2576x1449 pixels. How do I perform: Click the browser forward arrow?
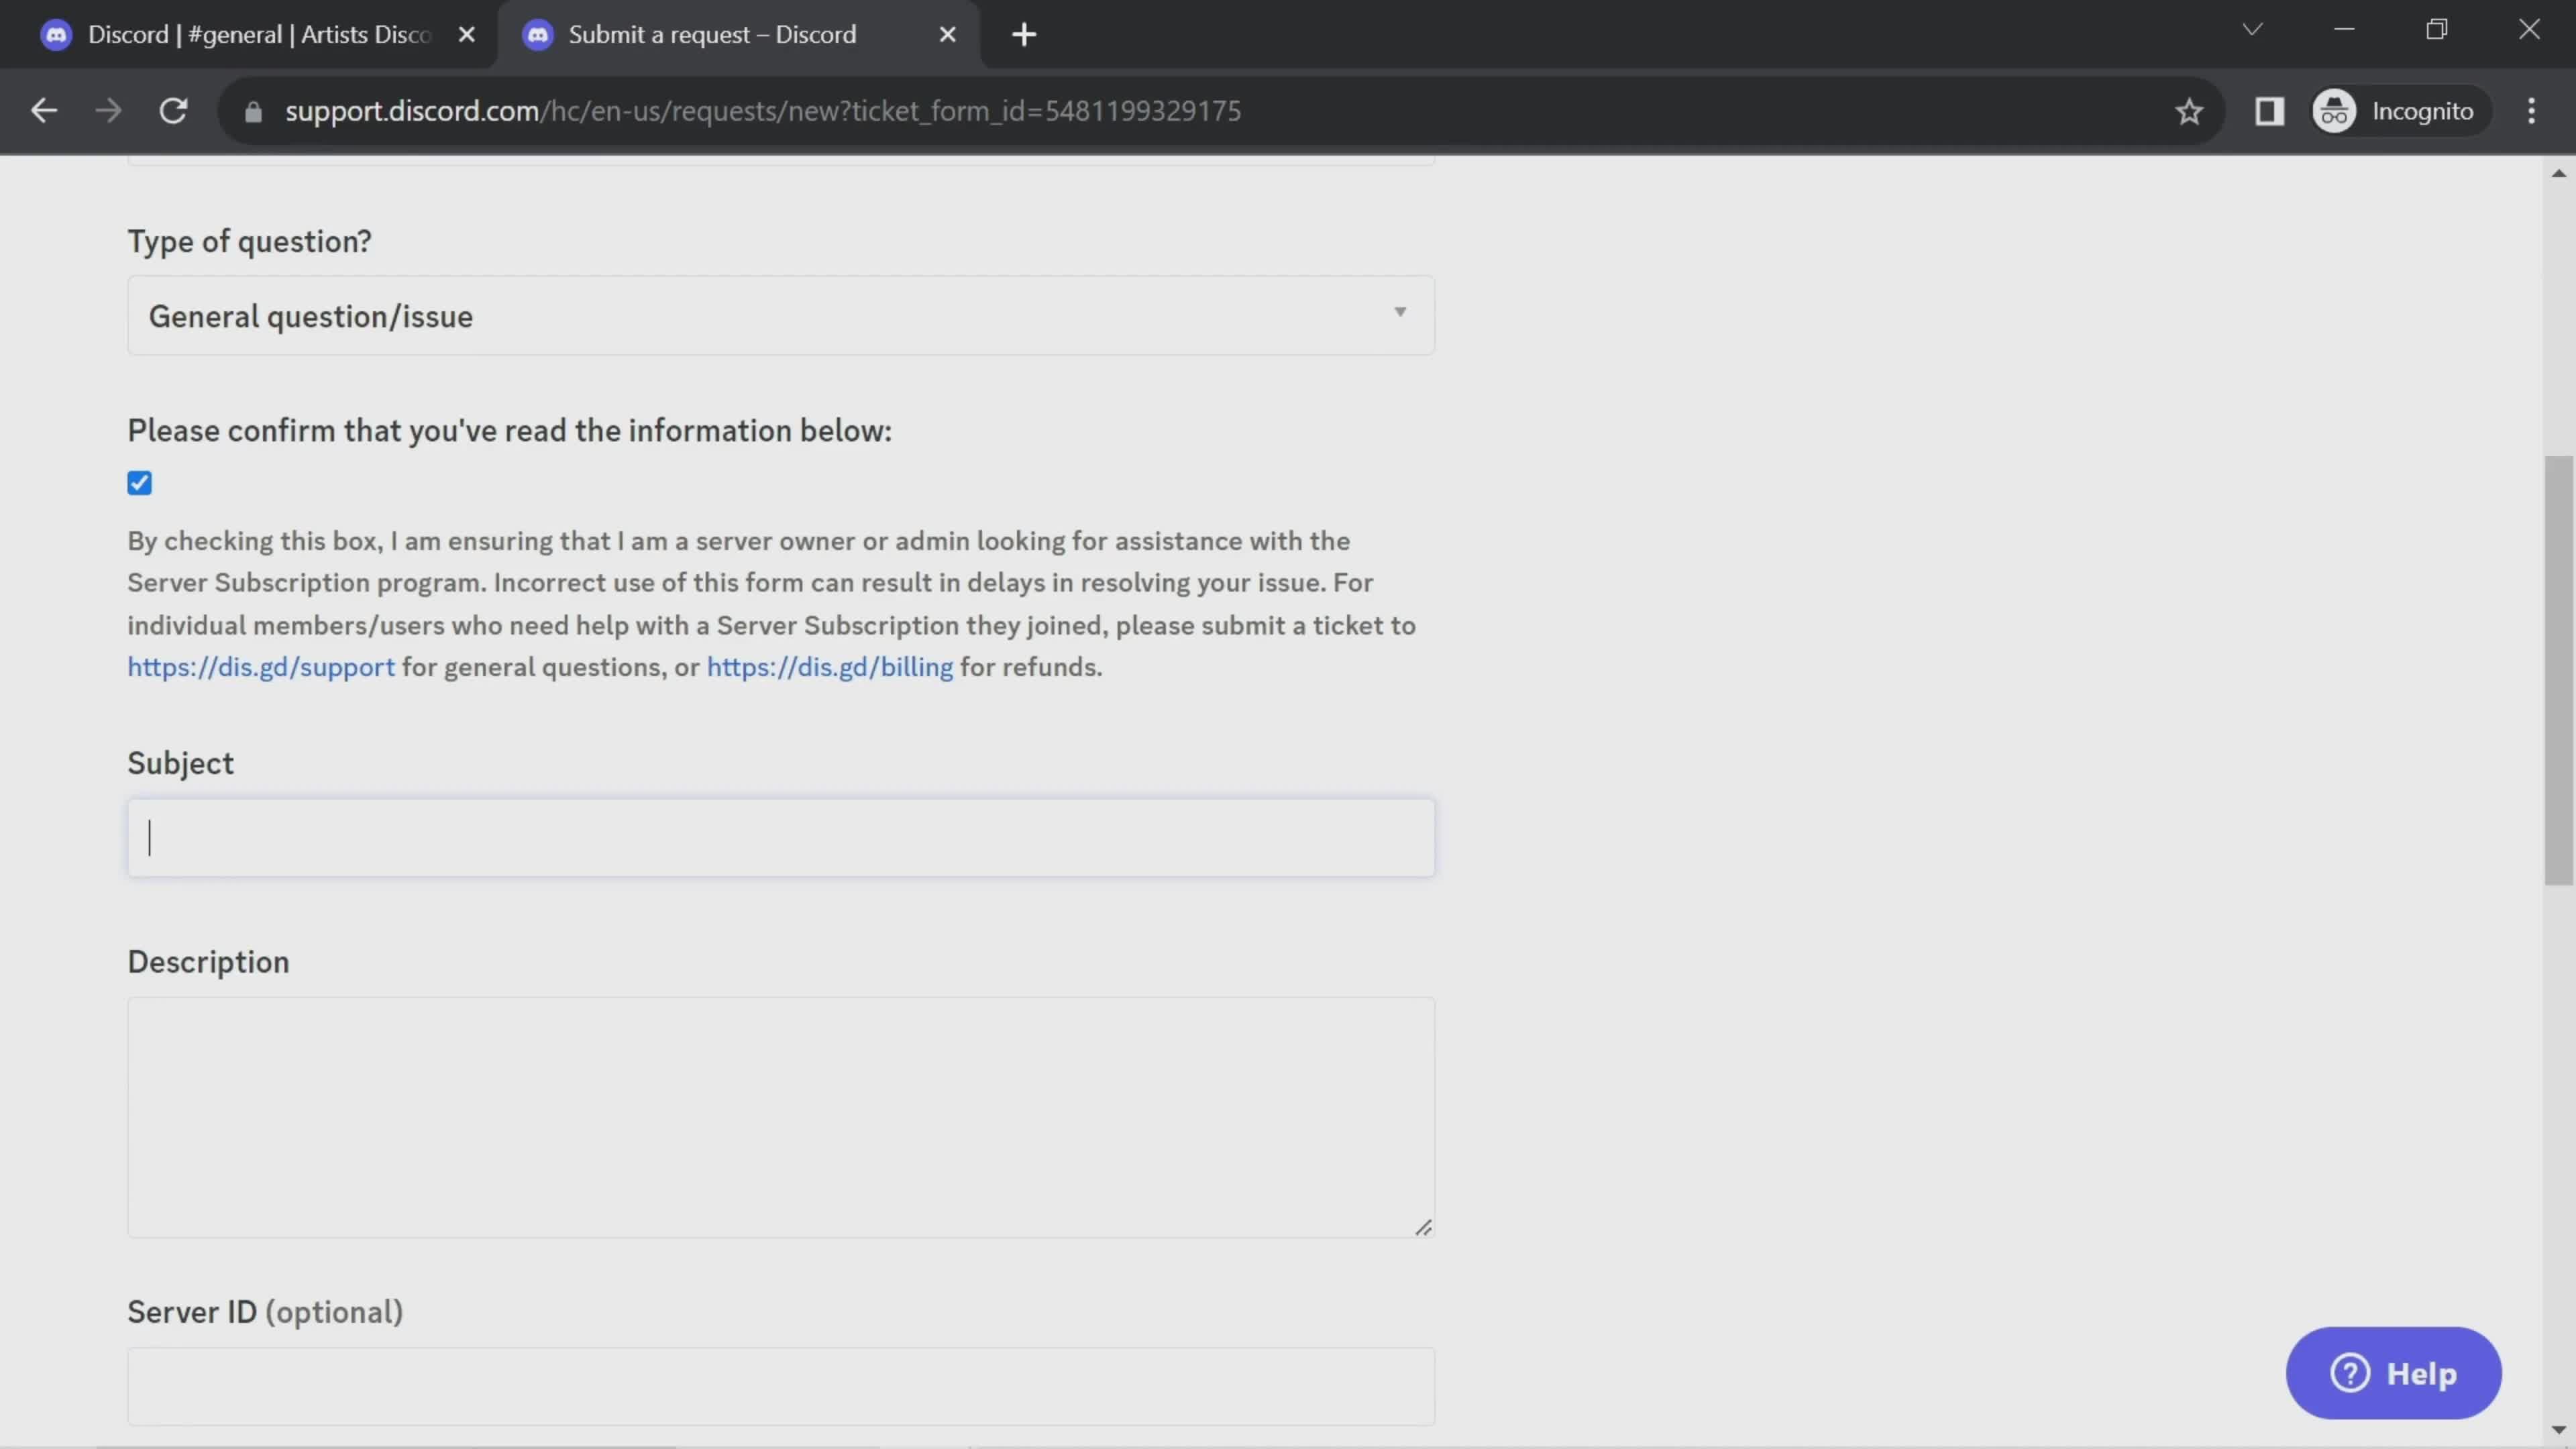(x=108, y=110)
